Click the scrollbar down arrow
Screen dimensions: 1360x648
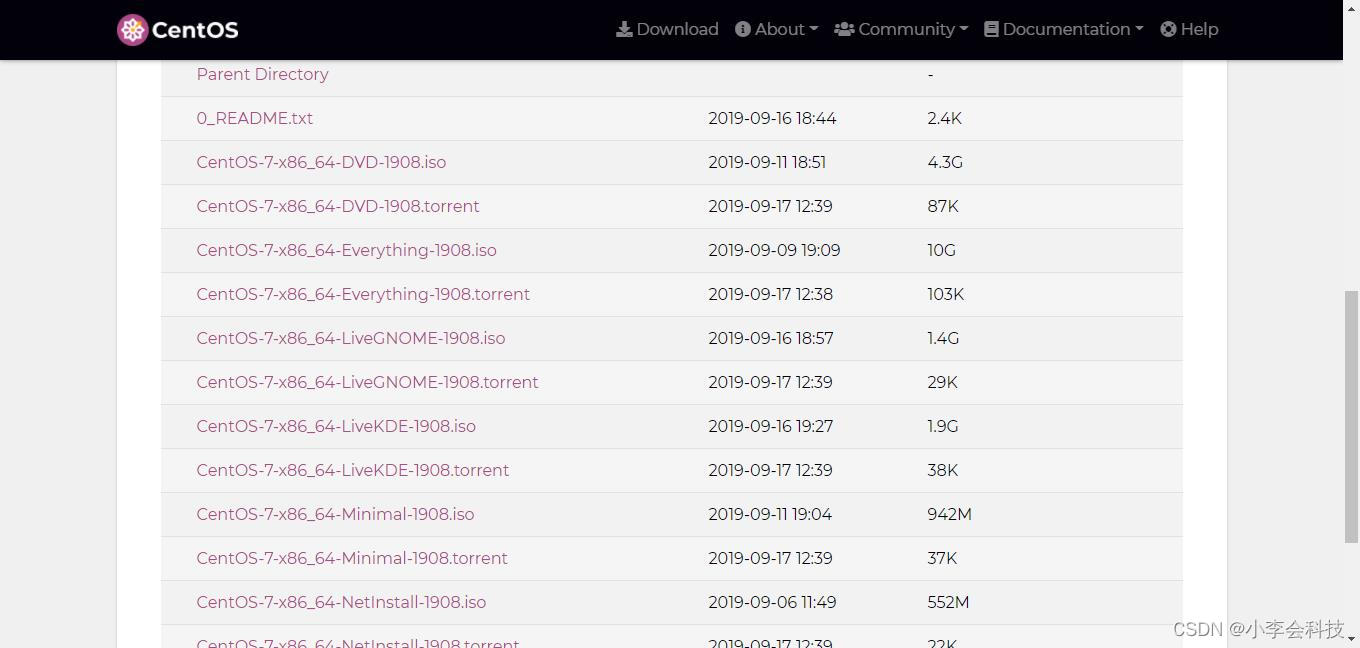point(1351,638)
